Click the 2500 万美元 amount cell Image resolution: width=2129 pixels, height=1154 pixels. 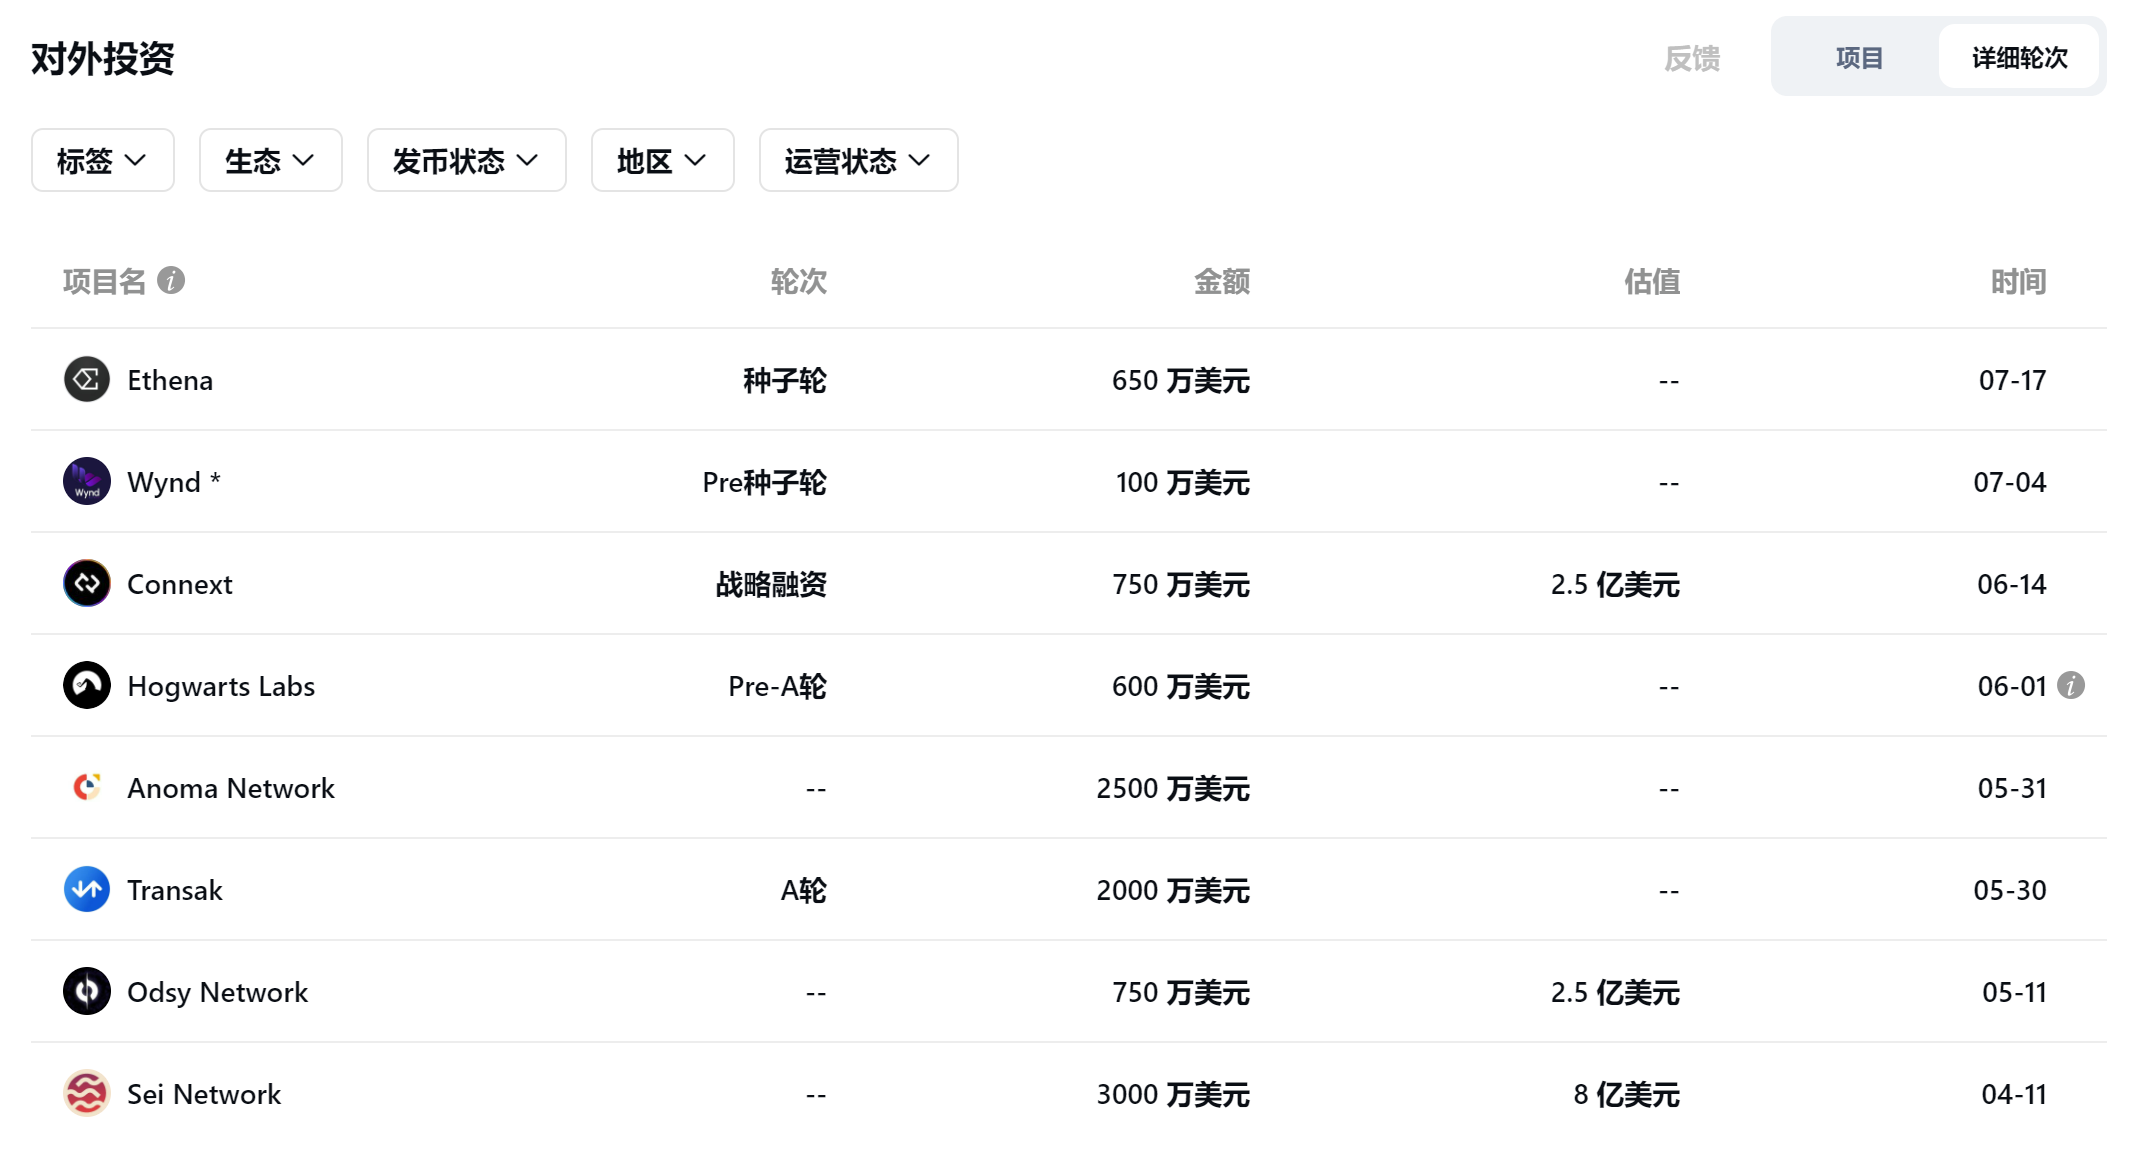pyautogui.click(x=1173, y=789)
